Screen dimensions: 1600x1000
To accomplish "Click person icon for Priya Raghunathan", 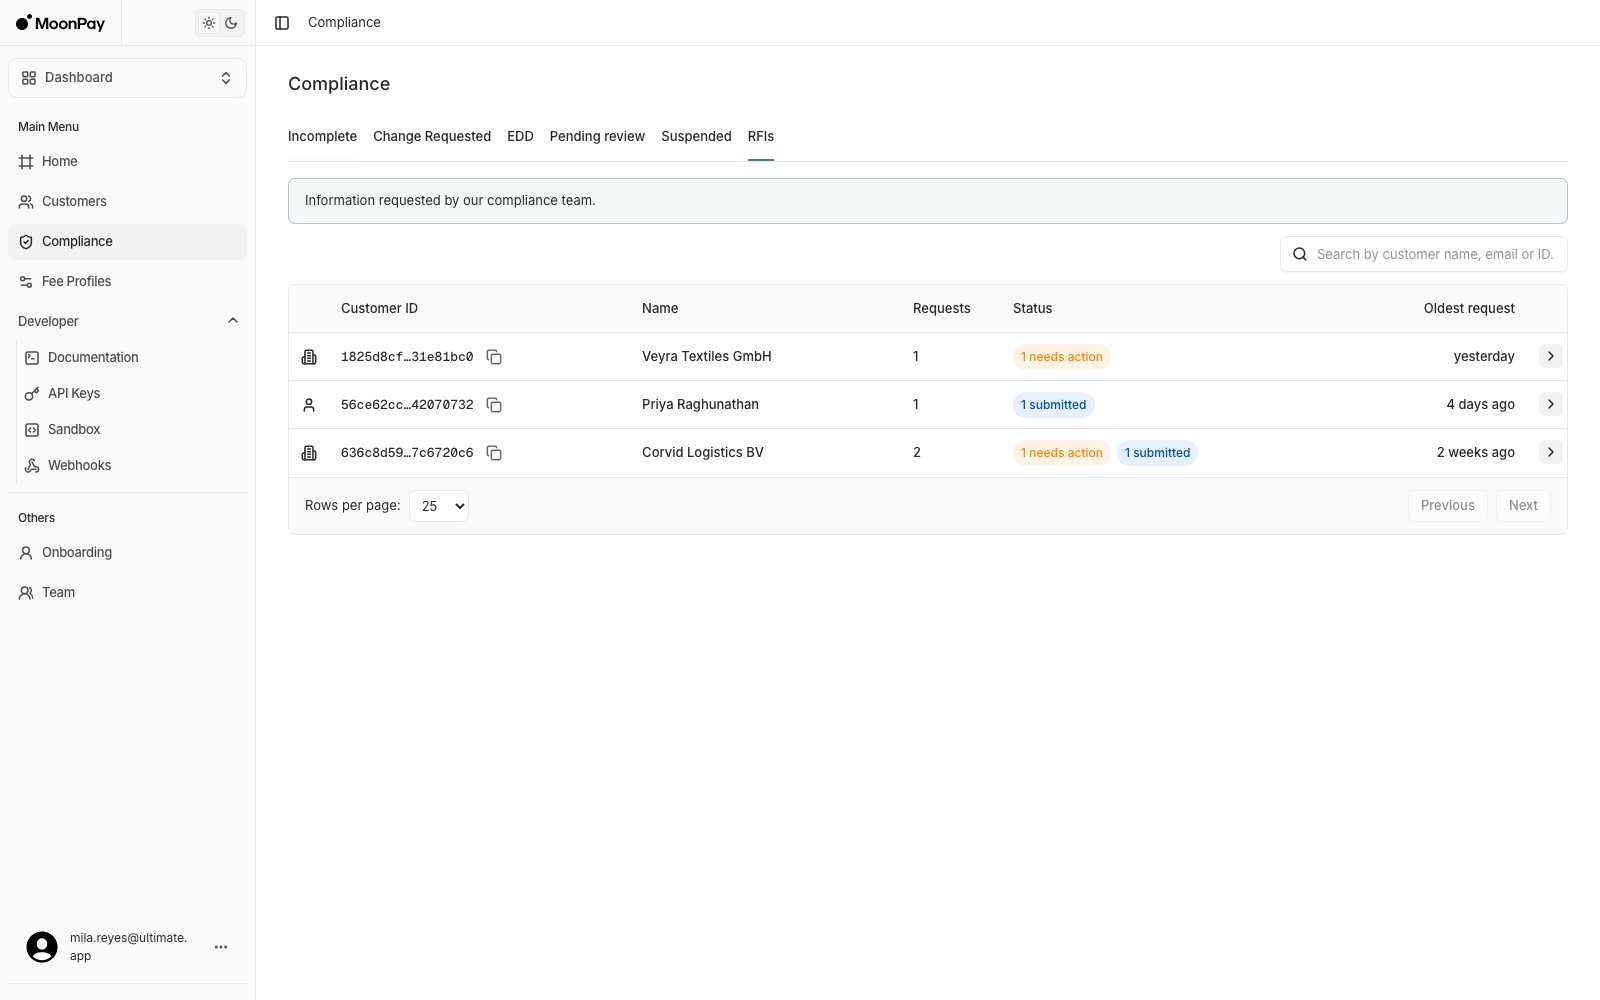I will click(309, 405).
